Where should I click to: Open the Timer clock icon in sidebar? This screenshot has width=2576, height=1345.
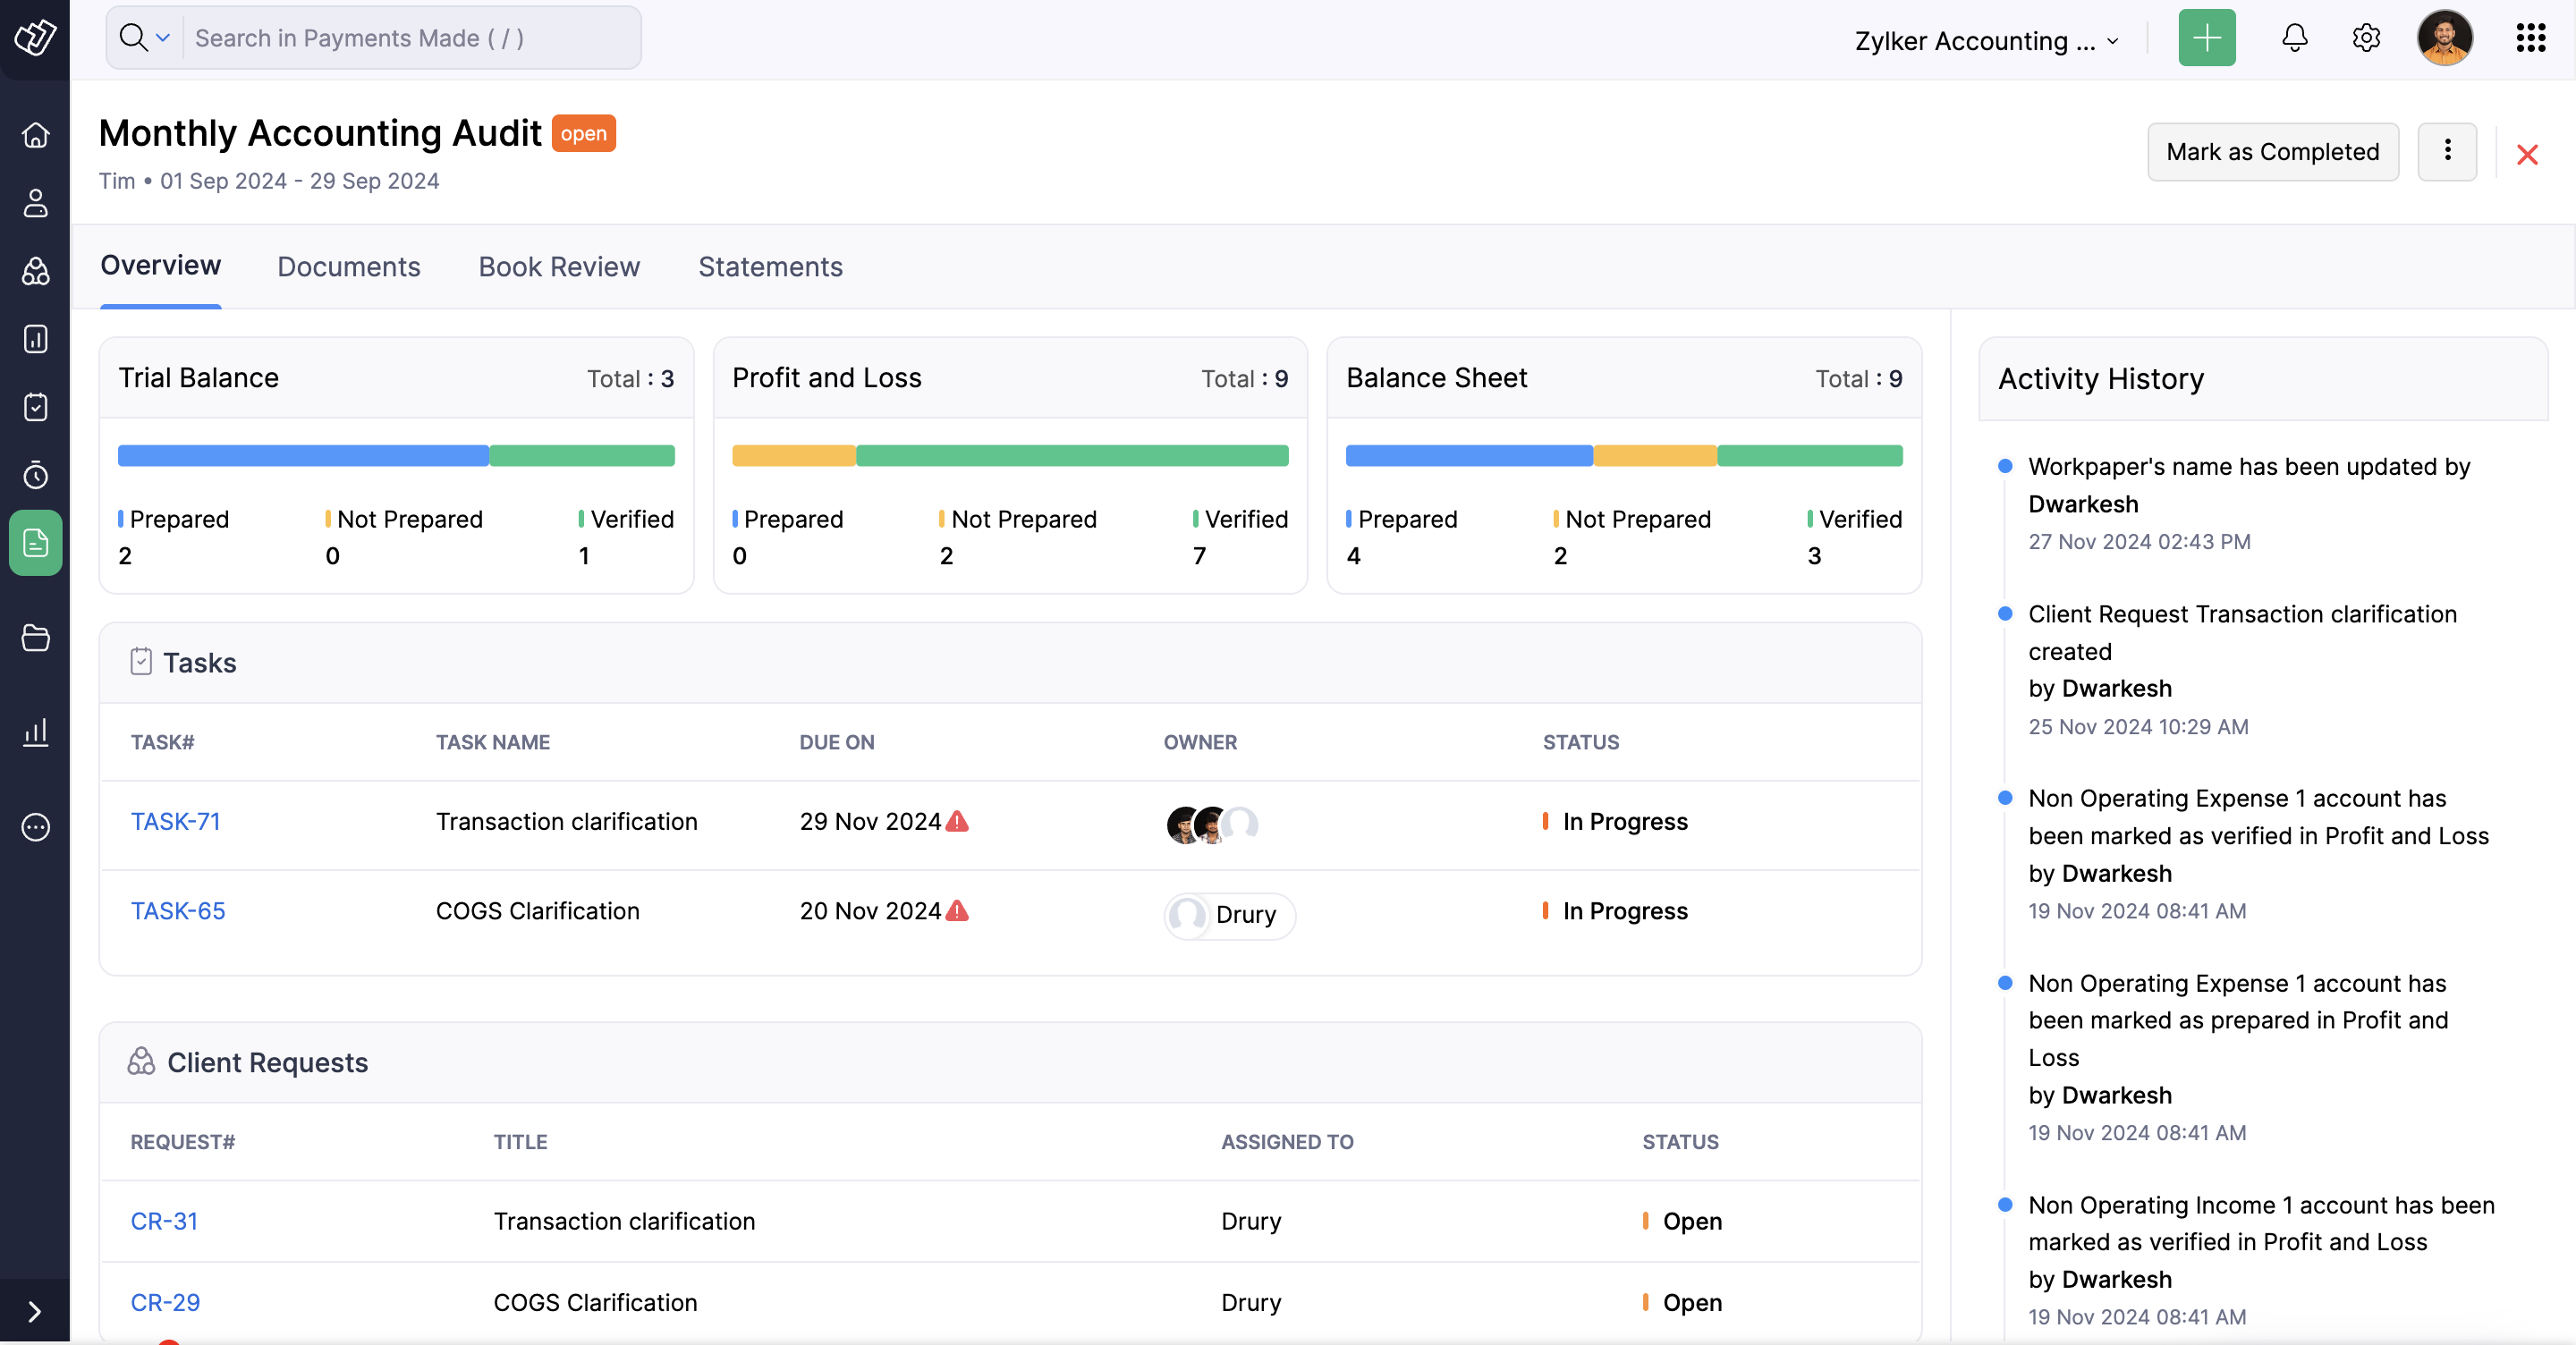point(36,476)
